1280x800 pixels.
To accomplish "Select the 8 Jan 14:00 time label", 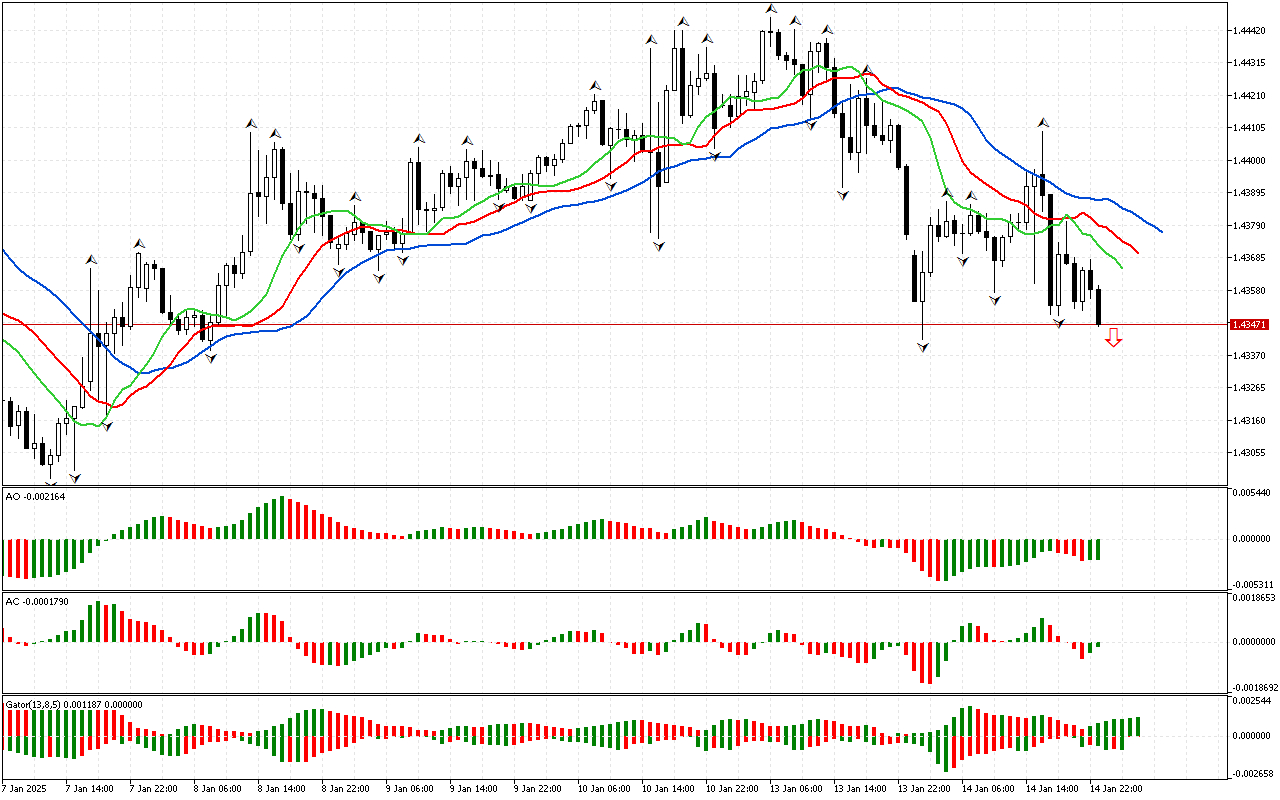I will (x=281, y=789).
